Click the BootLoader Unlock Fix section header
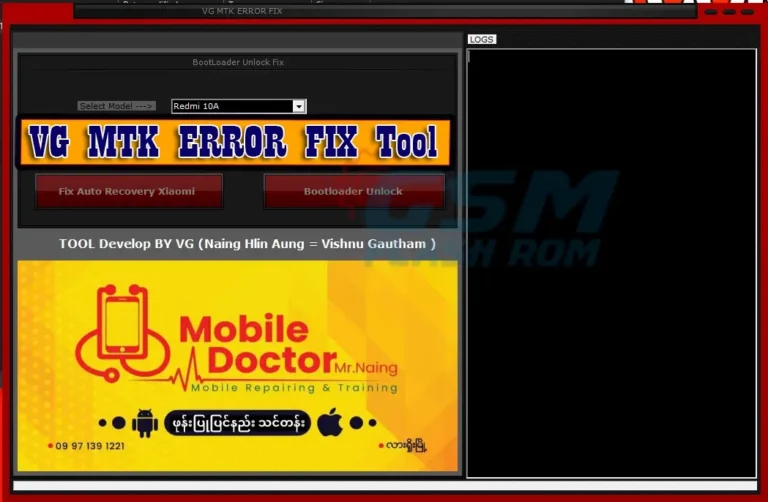768x502 pixels. coord(238,62)
